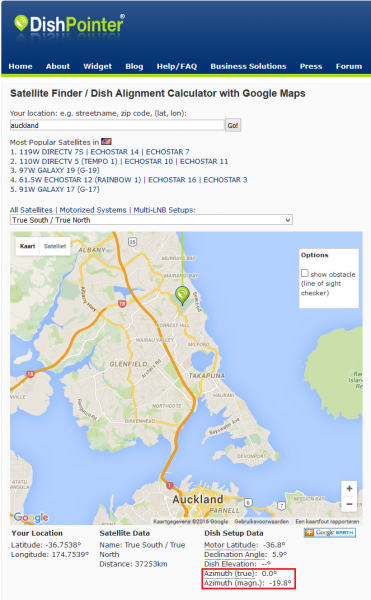Open the About page
Image resolution: width=371 pixels, height=600 pixels.
[x=58, y=66]
